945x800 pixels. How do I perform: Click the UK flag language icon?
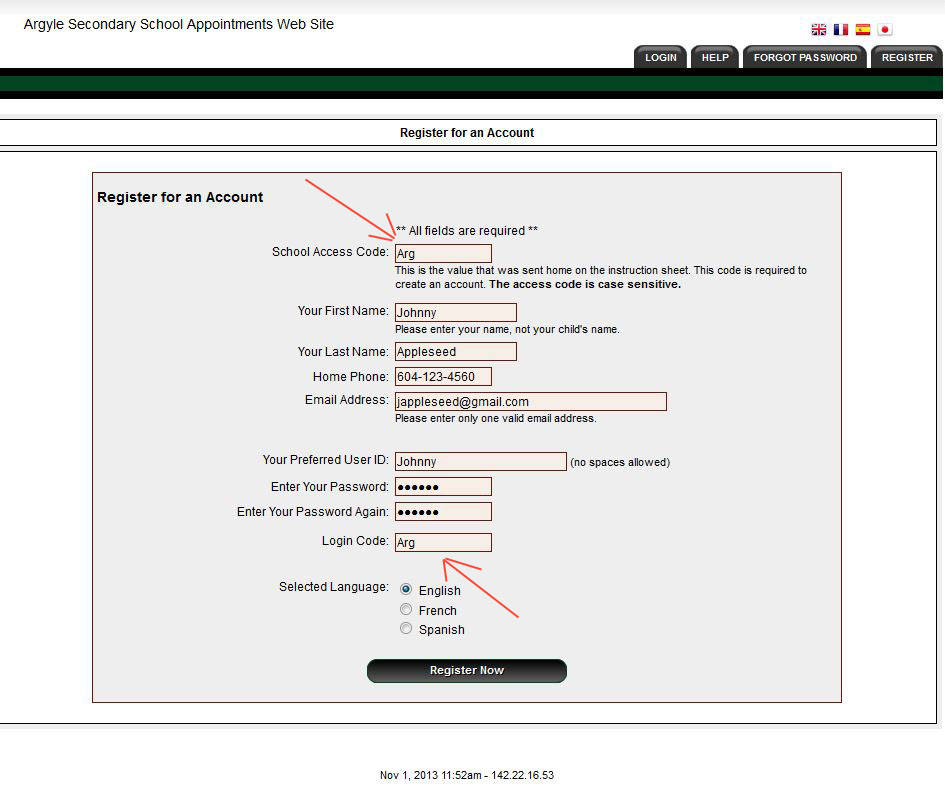coord(819,30)
